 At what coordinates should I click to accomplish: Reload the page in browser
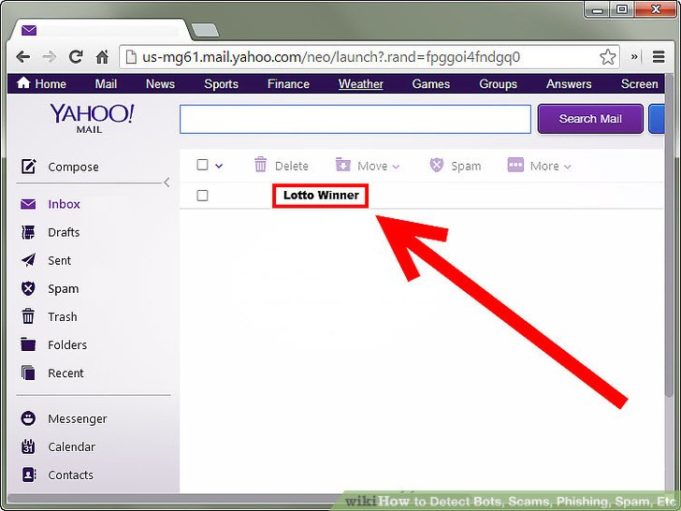tap(75, 57)
